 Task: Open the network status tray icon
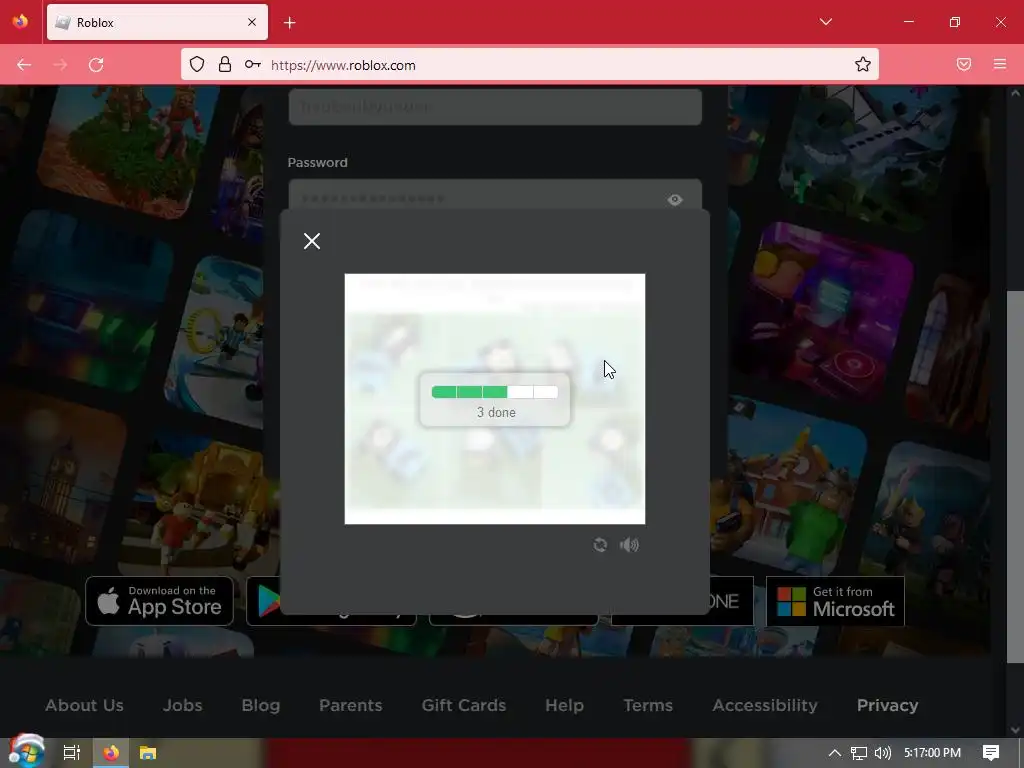pos(859,753)
